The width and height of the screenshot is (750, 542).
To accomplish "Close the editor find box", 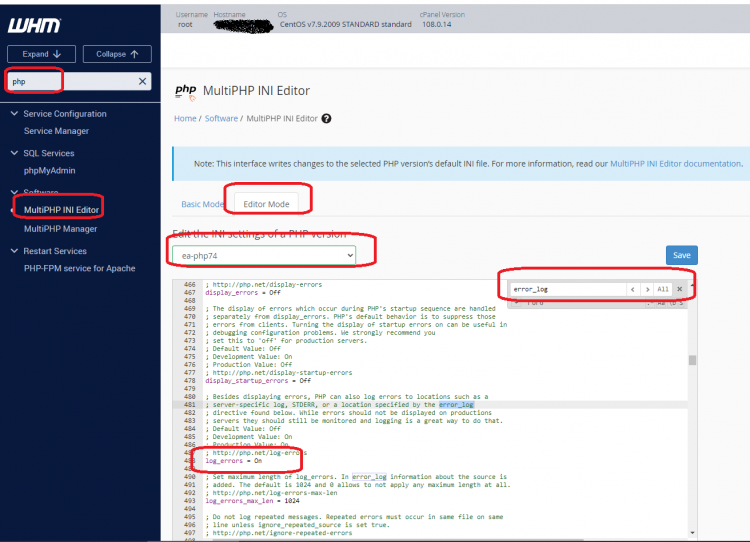I will [x=679, y=289].
